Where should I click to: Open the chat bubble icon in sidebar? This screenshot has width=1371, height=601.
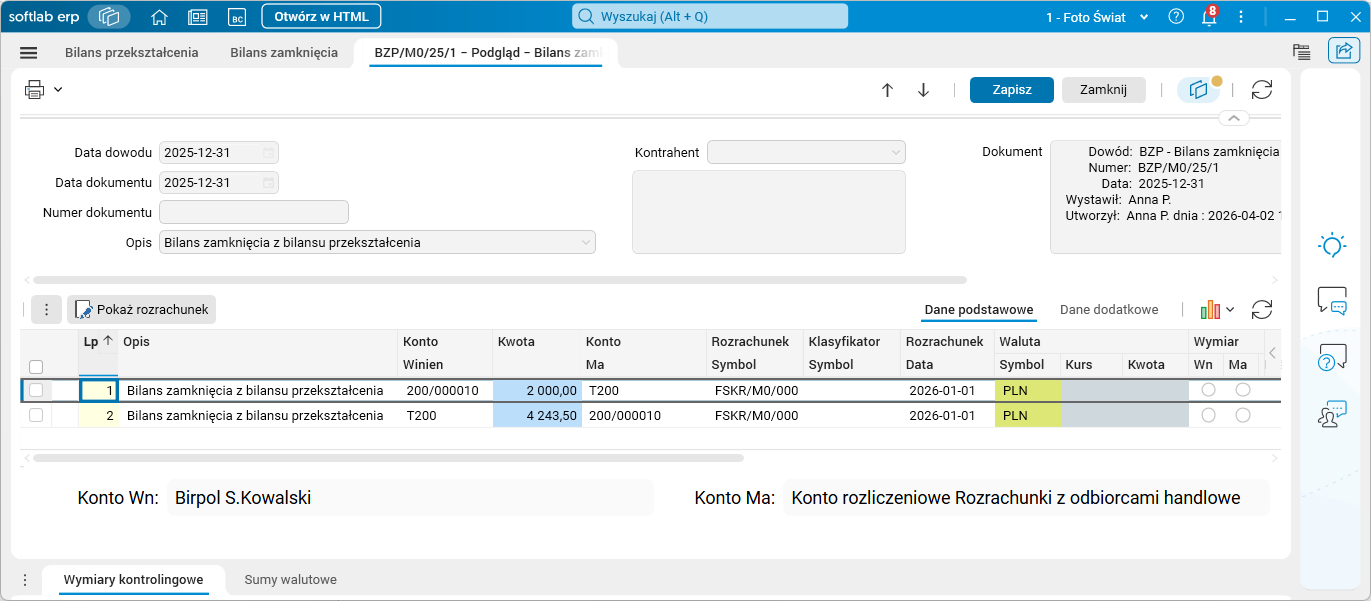point(1332,300)
